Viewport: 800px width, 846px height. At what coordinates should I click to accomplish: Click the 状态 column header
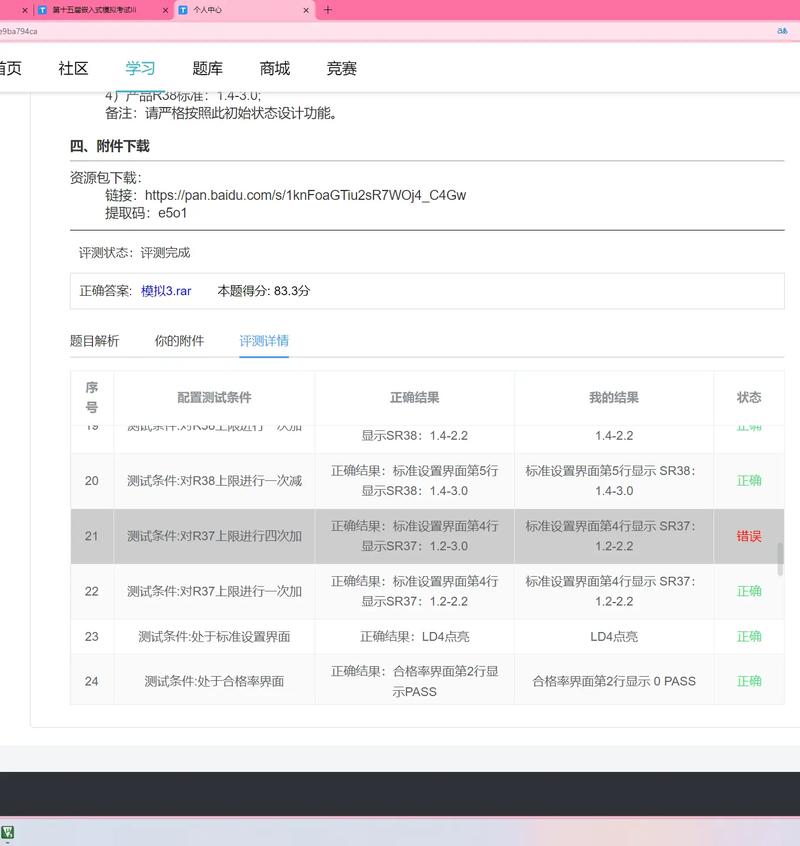tap(749, 398)
